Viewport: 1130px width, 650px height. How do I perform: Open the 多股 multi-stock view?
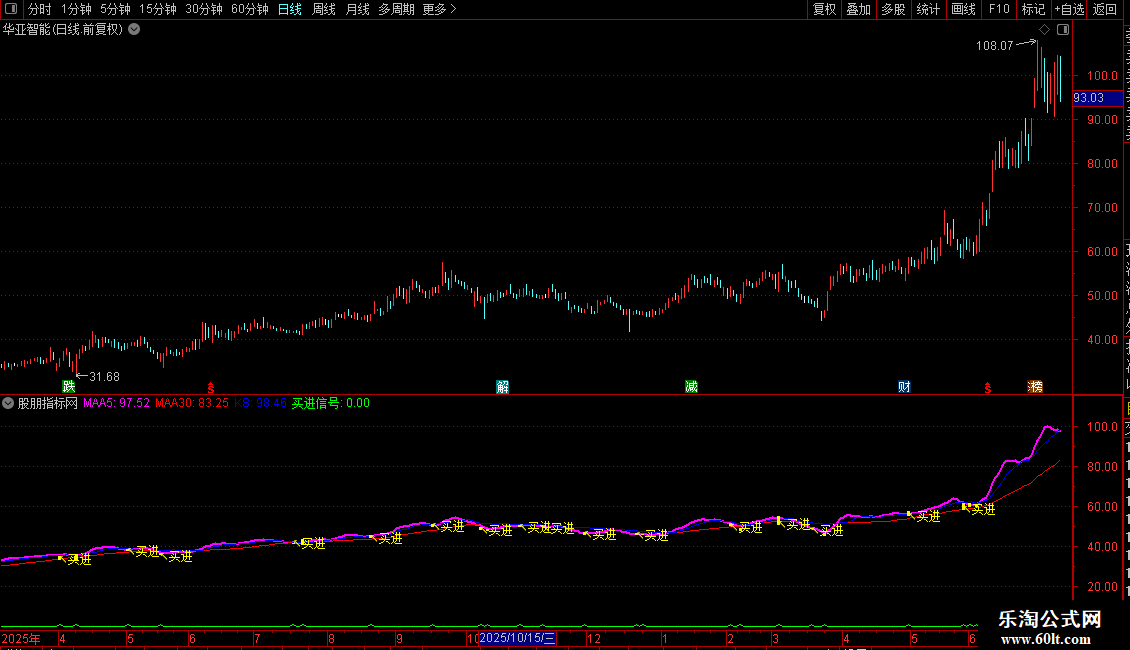(x=893, y=9)
